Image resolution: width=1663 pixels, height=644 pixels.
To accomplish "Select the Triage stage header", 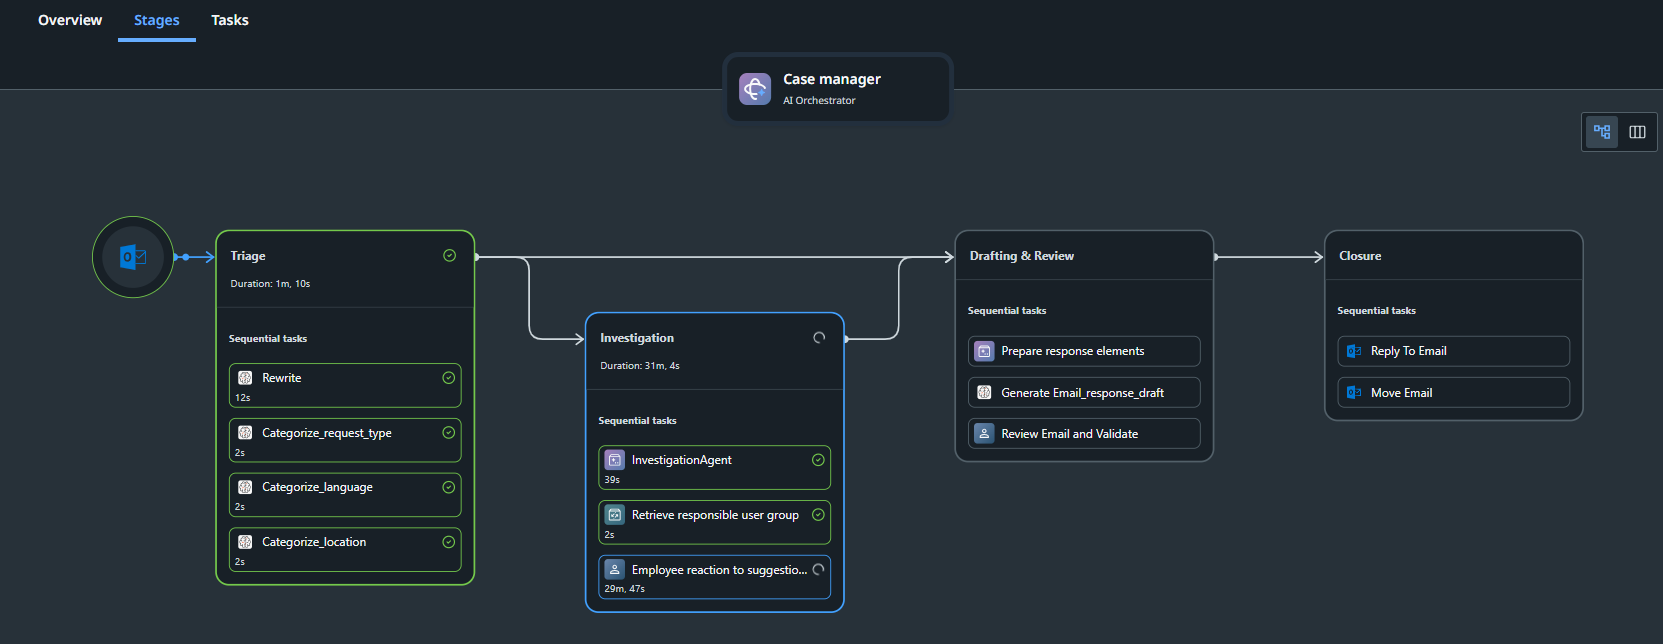I will coord(345,269).
